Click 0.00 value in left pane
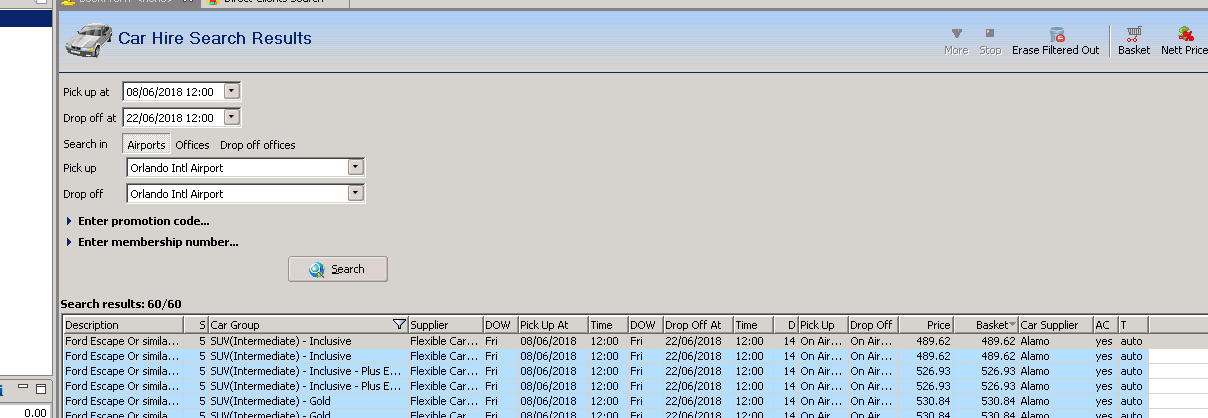Image resolution: width=1208 pixels, height=418 pixels. [x=35, y=412]
